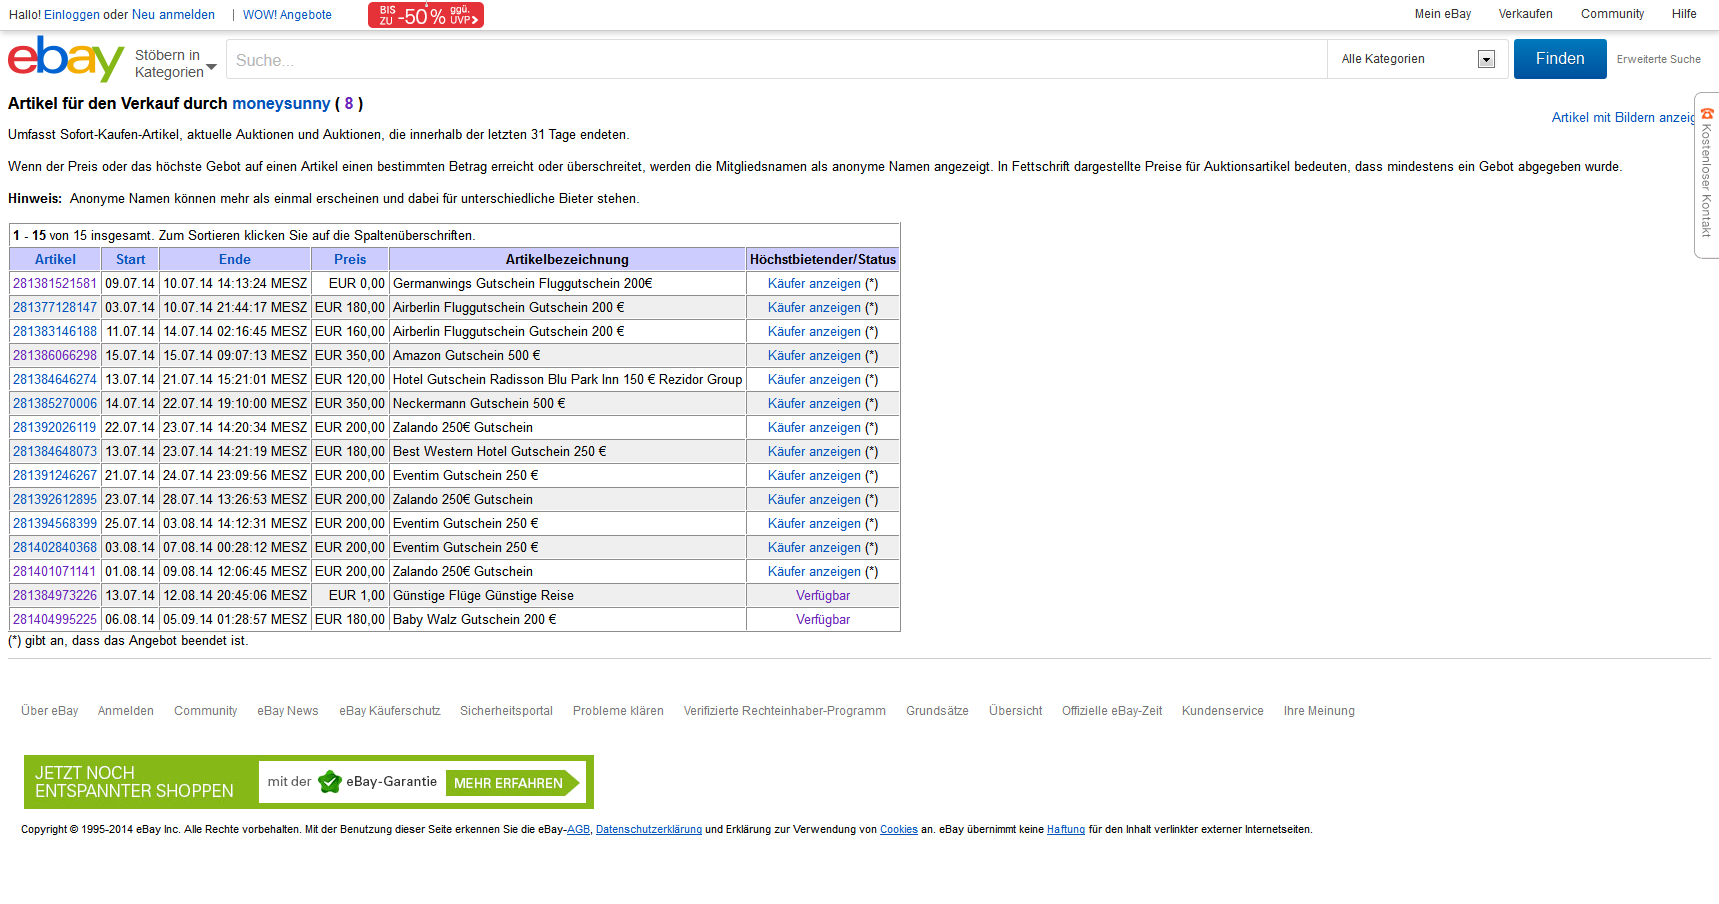The width and height of the screenshot is (1719, 904).
Task: Click the MEHR ERFAHREN button
Action: [x=513, y=783]
